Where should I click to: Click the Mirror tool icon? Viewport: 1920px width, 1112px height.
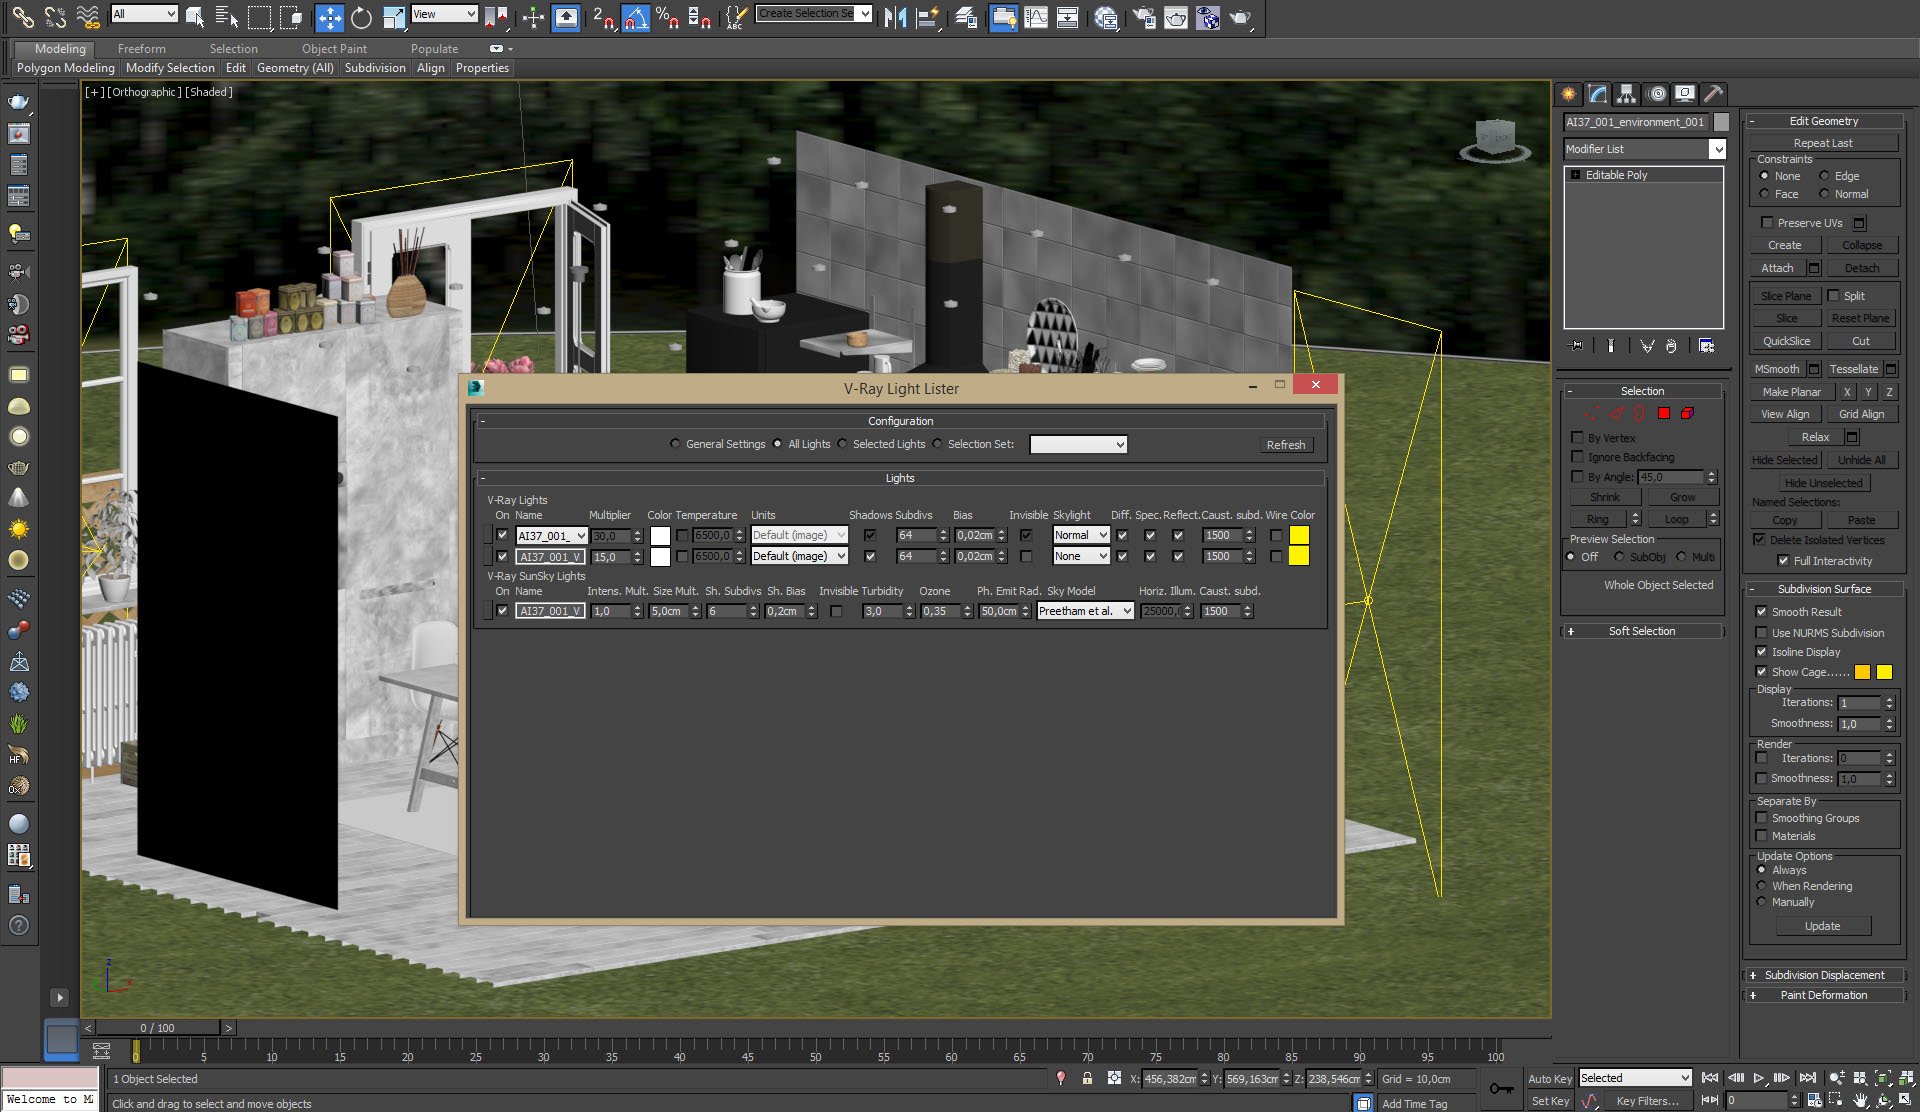point(895,17)
